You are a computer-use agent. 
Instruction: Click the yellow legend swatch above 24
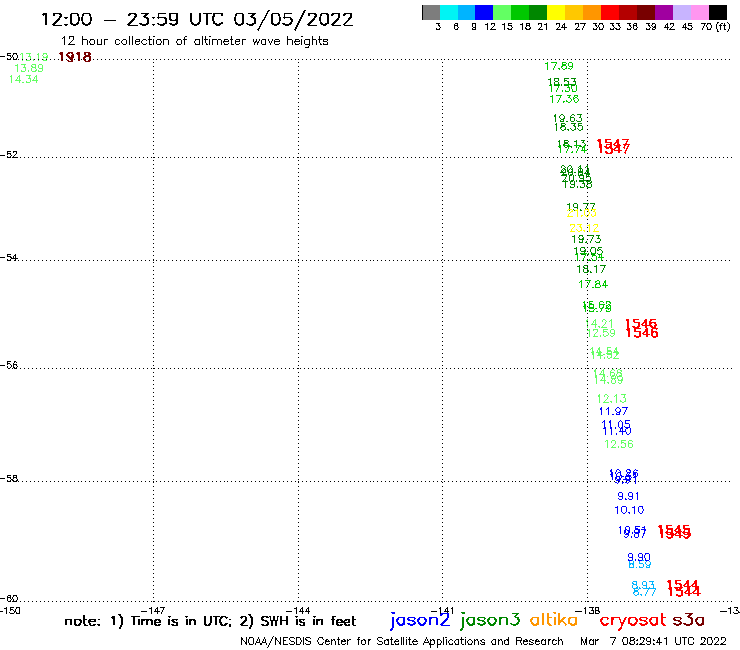click(556, 12)
